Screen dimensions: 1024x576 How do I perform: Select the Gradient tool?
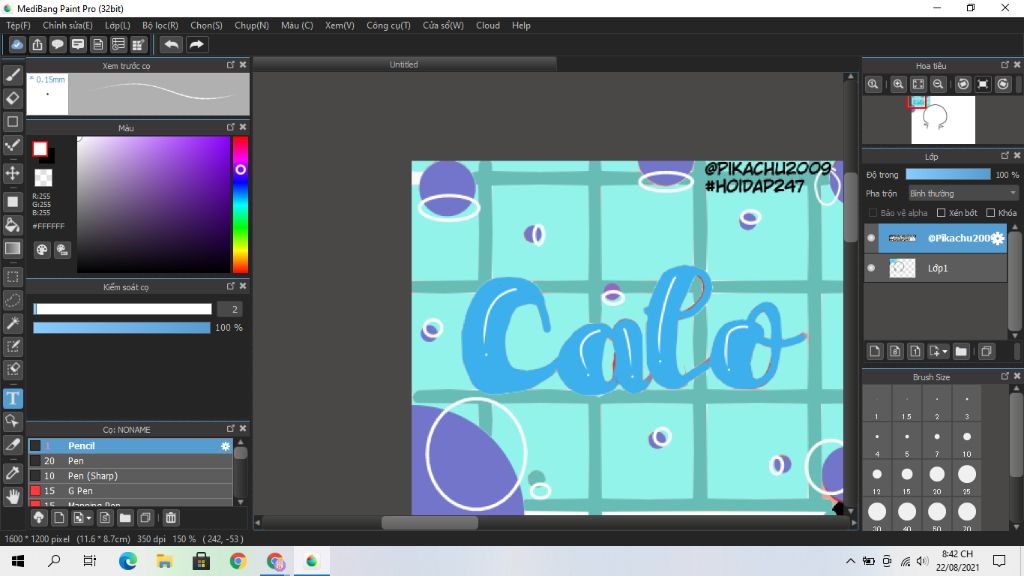tap(12, 248)
